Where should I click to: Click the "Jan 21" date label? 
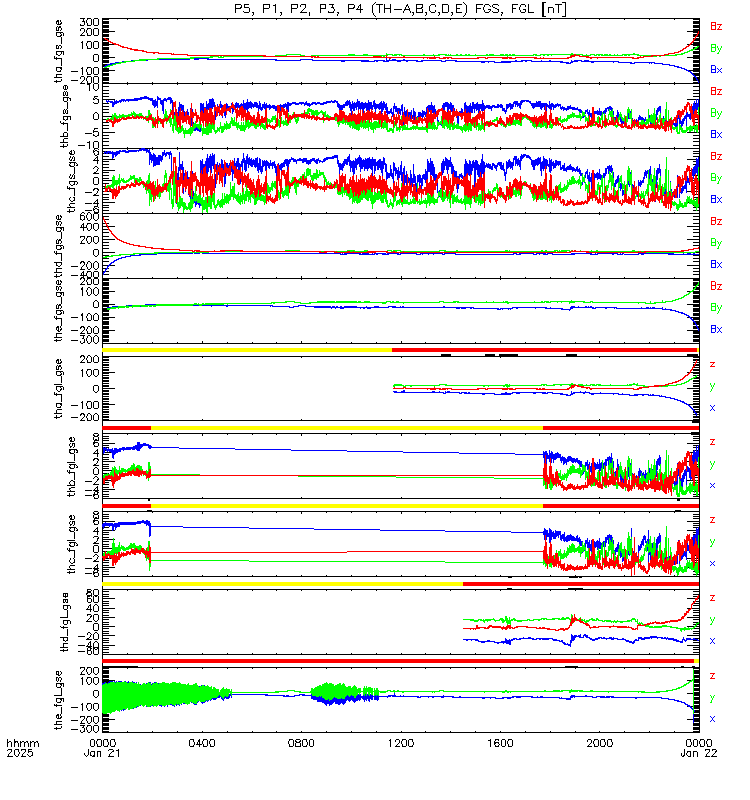click(102, 753)
